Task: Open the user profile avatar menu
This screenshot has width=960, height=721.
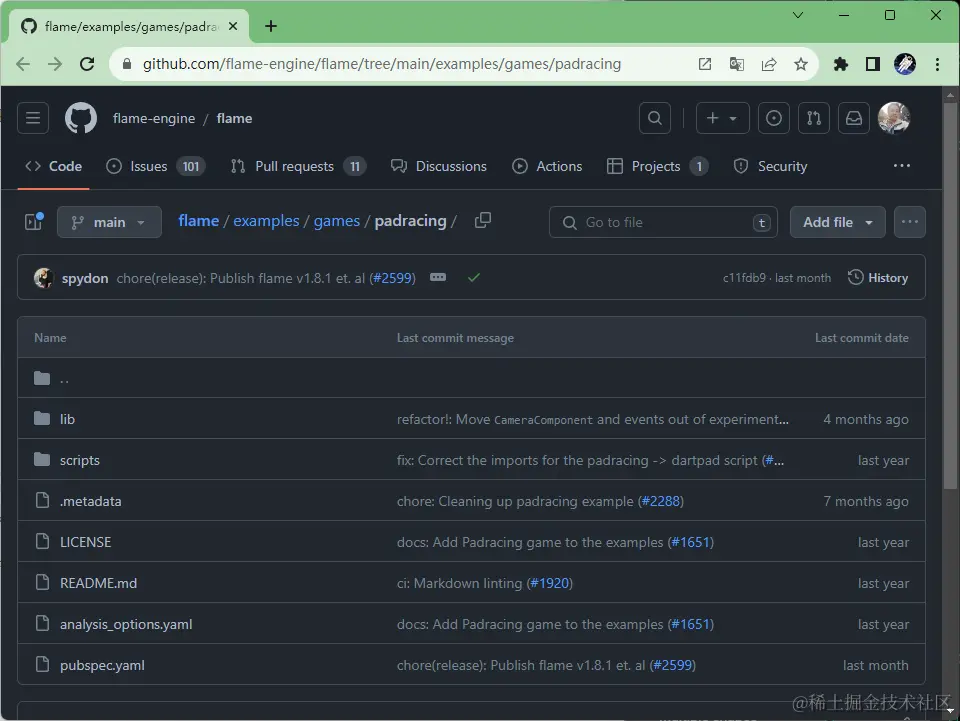Action: [894, 118]
